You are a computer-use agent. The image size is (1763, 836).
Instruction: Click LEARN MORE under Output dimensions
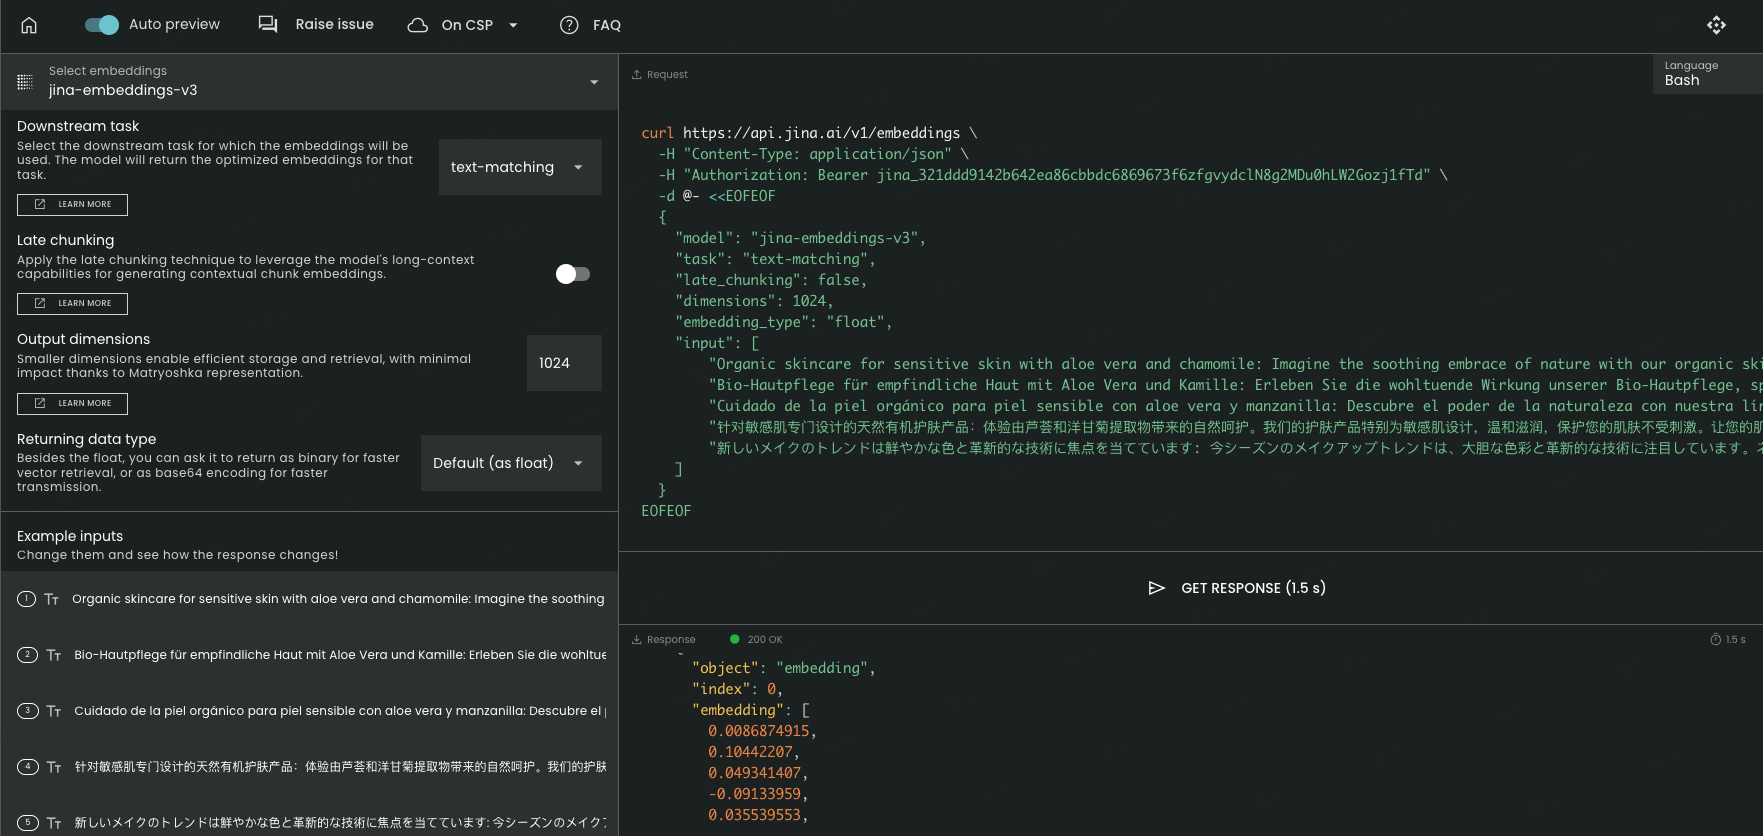coord(72,403)
